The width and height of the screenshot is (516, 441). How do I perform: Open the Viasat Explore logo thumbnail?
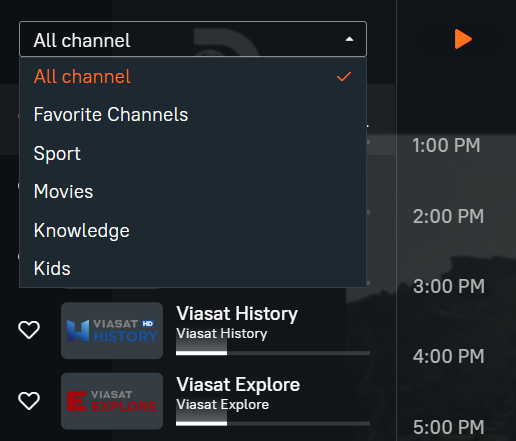(112, 401)
